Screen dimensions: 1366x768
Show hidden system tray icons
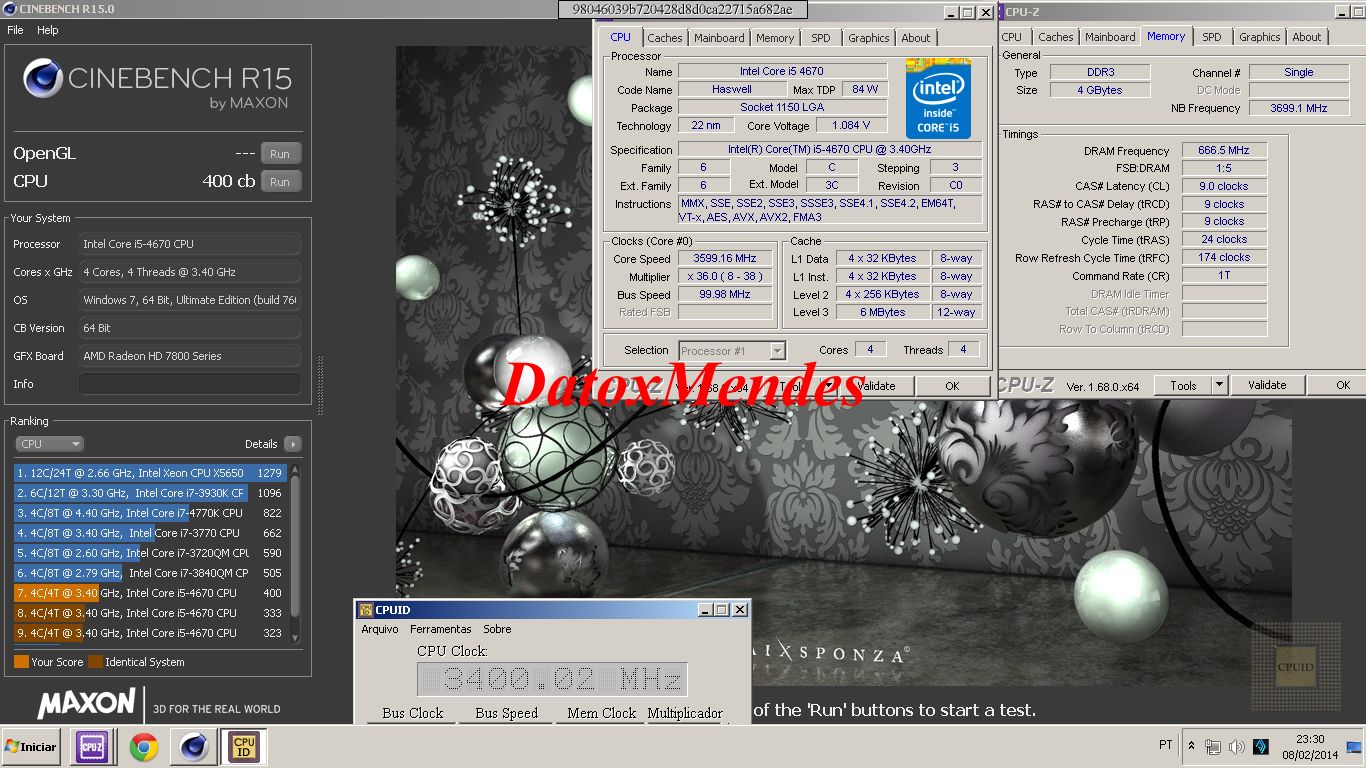click(x=1191, y=746)
